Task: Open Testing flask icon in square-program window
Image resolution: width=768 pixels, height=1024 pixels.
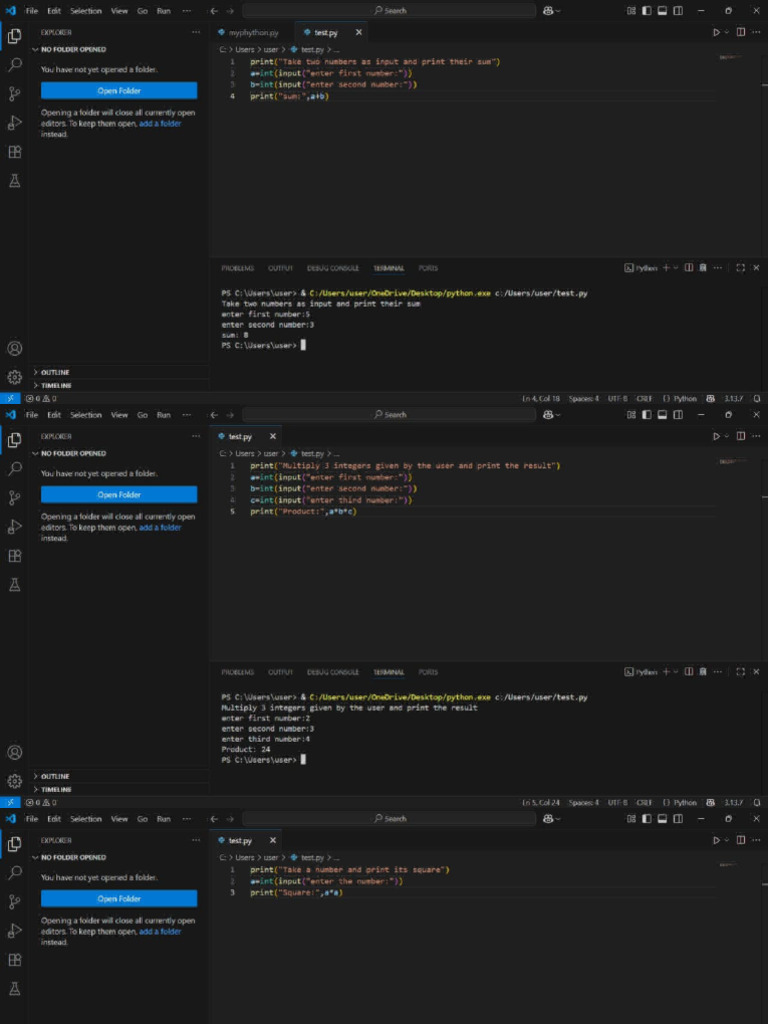Action: [x=14, y=989]
